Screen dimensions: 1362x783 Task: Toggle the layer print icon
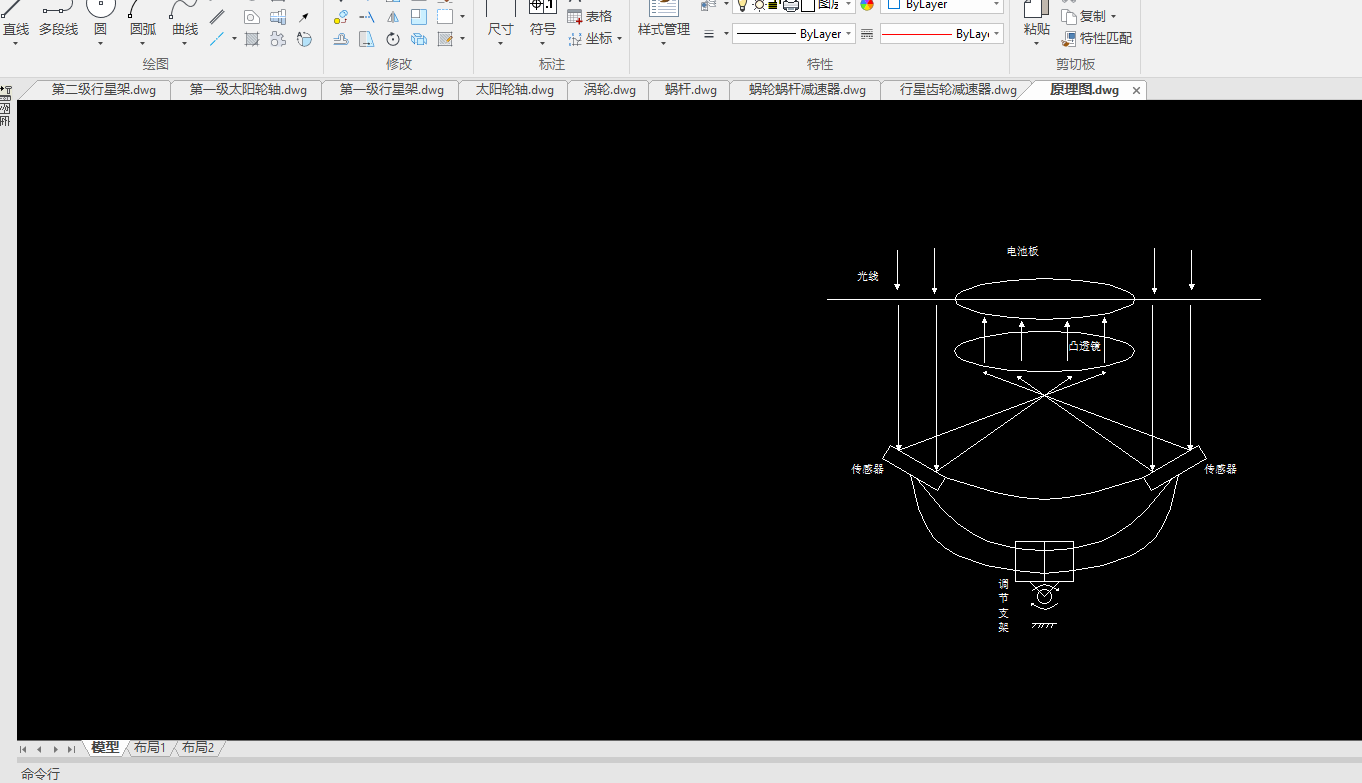pos(790,5)
